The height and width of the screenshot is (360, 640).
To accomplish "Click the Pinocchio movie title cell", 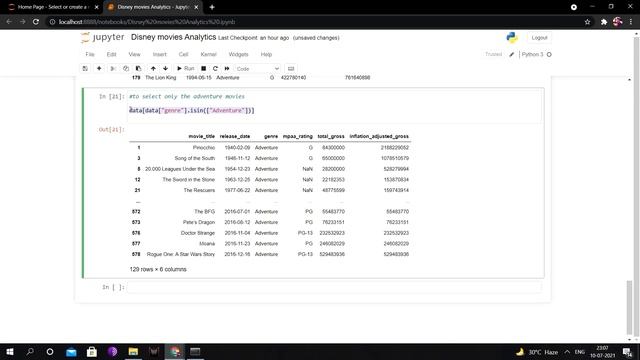I will pos(203,147).
